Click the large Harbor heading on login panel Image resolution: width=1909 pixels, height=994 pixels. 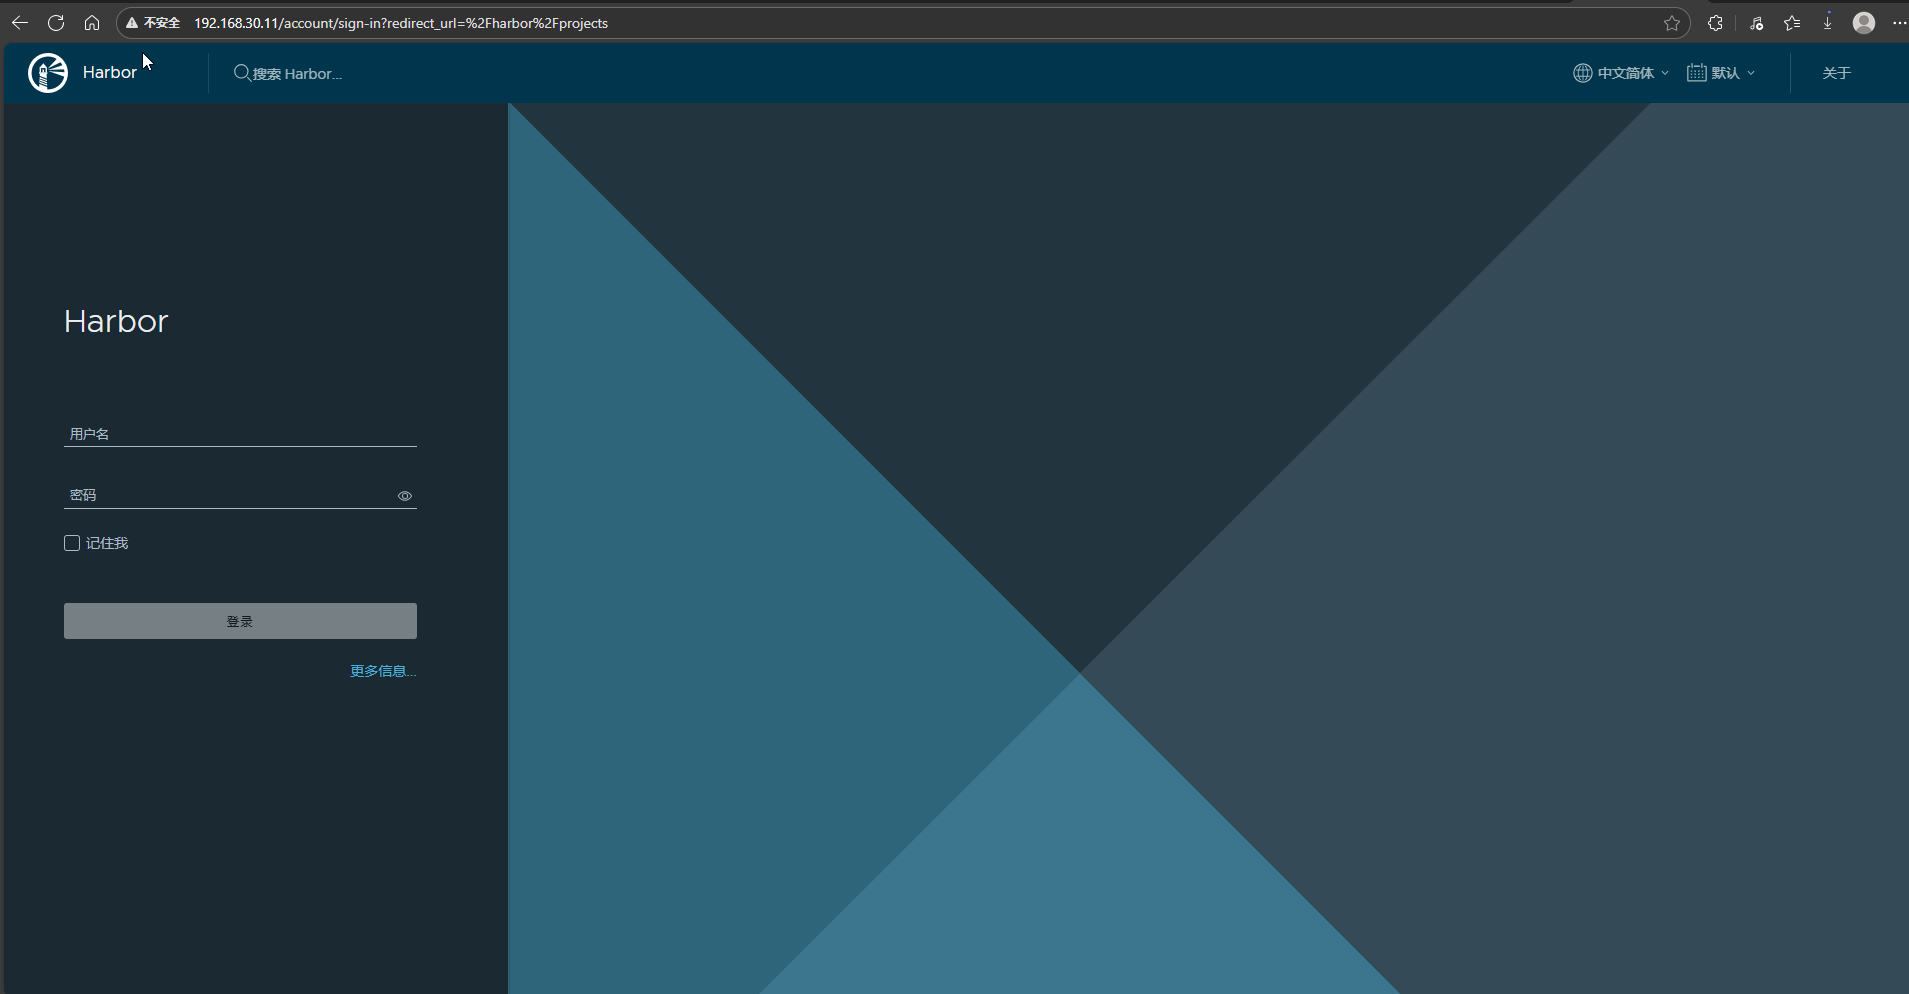116,321
